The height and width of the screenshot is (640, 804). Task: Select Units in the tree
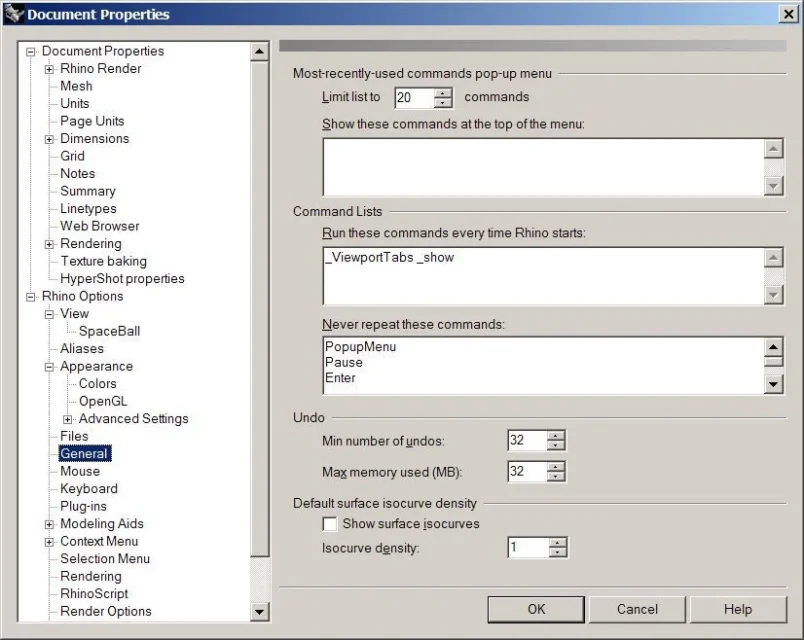pyautogui.click(x=75, y=103)
